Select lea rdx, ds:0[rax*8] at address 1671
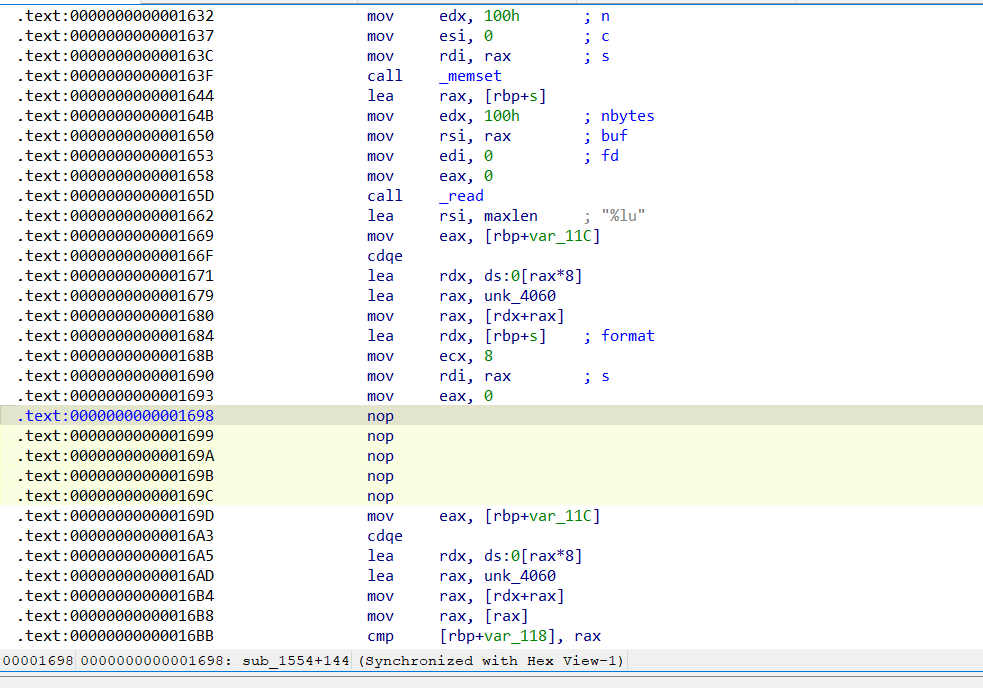Viewport: 983px width, 688px height. click(475, 276)
